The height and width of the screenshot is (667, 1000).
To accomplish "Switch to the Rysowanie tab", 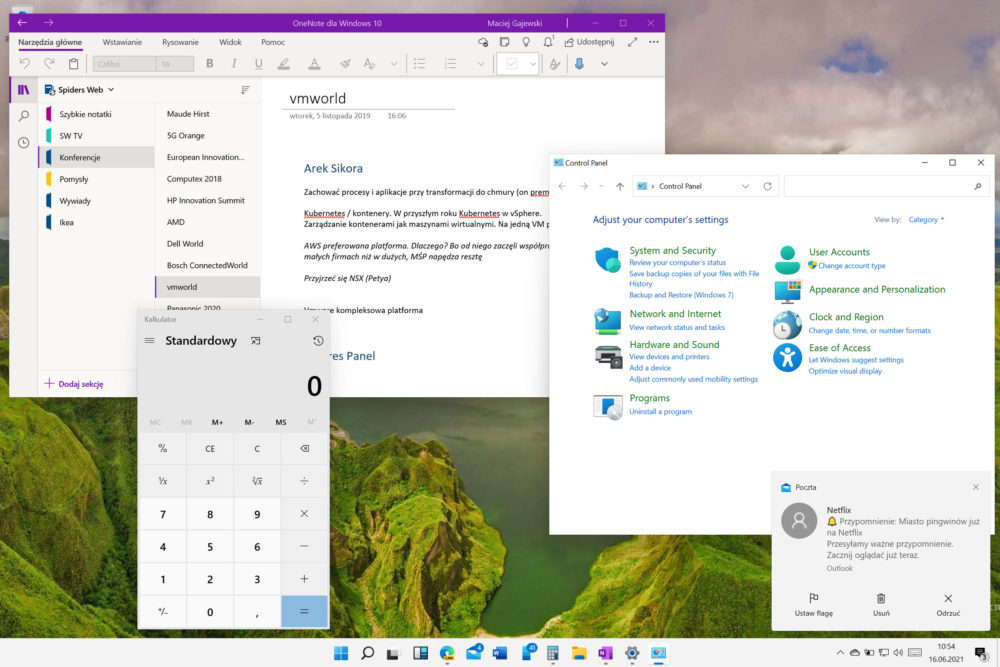I will click(180, 42).
